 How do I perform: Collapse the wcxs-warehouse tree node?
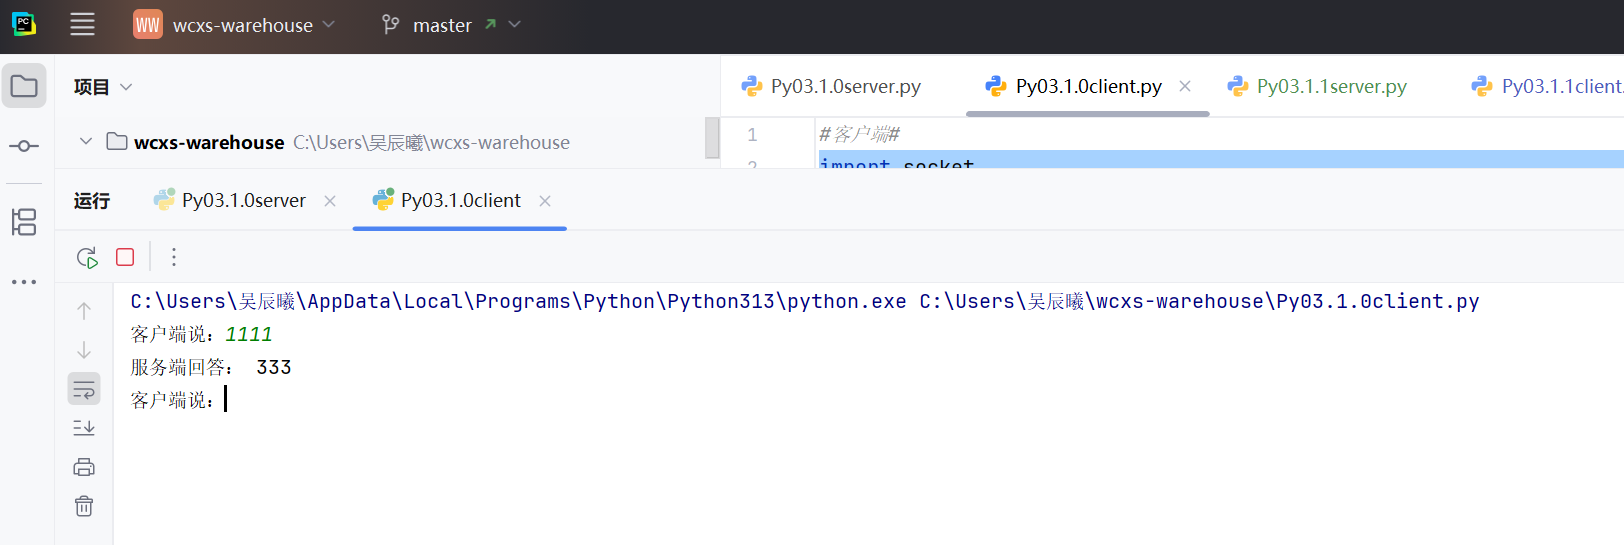pos(86,142)
